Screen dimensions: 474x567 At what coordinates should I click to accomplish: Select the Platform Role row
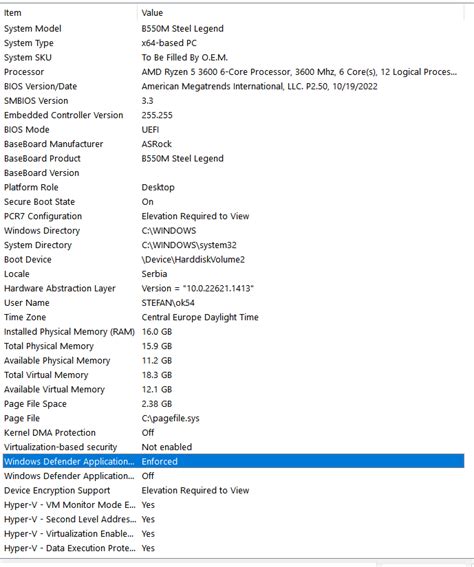[233, 188]
